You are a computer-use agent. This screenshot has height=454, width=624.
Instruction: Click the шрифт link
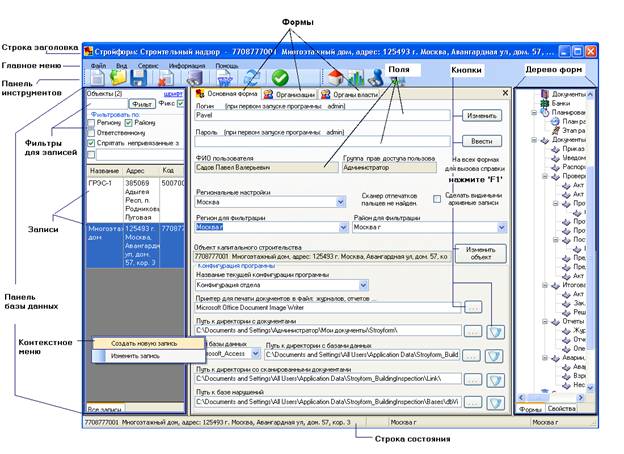[173, 94]
